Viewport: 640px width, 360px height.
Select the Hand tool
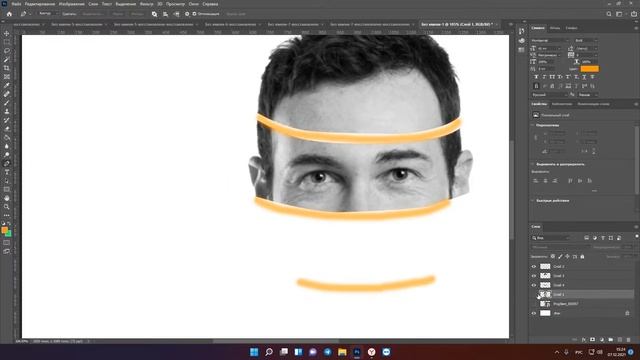pyautogui.click(x=7, y=198)
